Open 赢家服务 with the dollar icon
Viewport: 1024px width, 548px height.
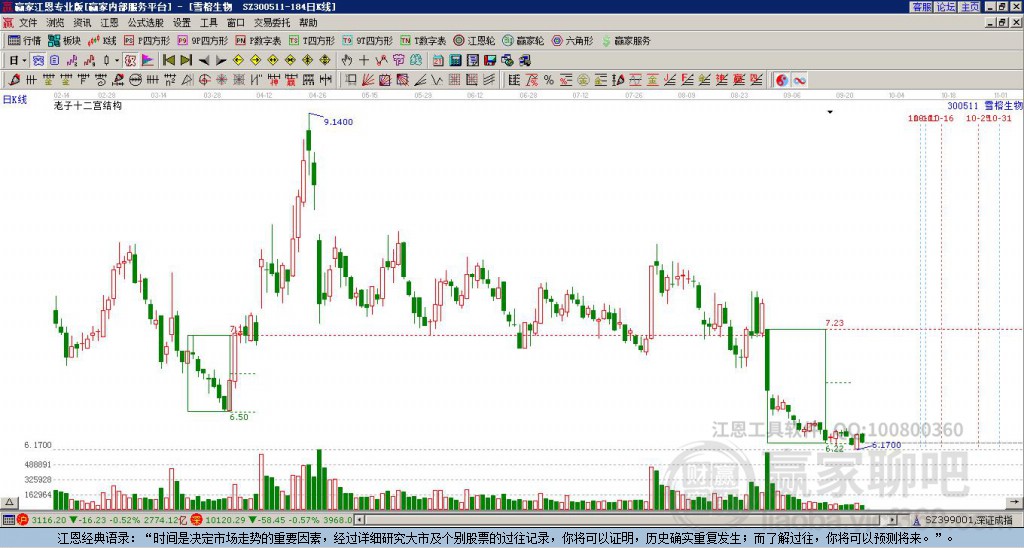(626, 41)
